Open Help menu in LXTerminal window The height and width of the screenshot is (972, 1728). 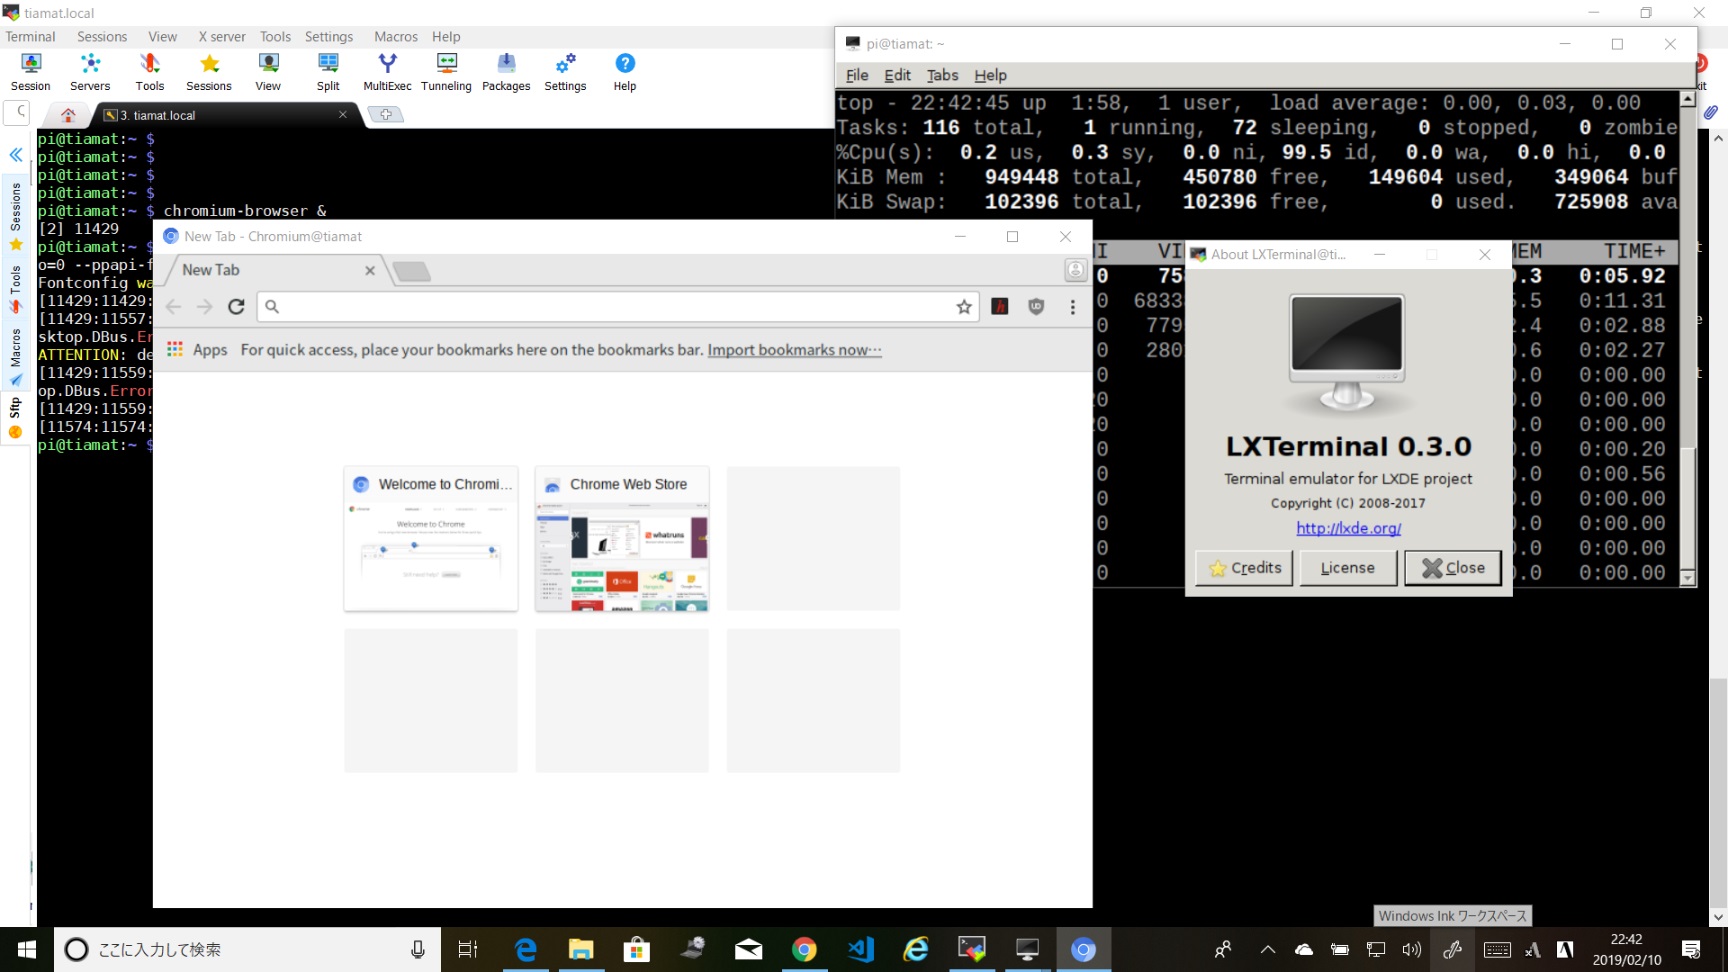[990, 75]
